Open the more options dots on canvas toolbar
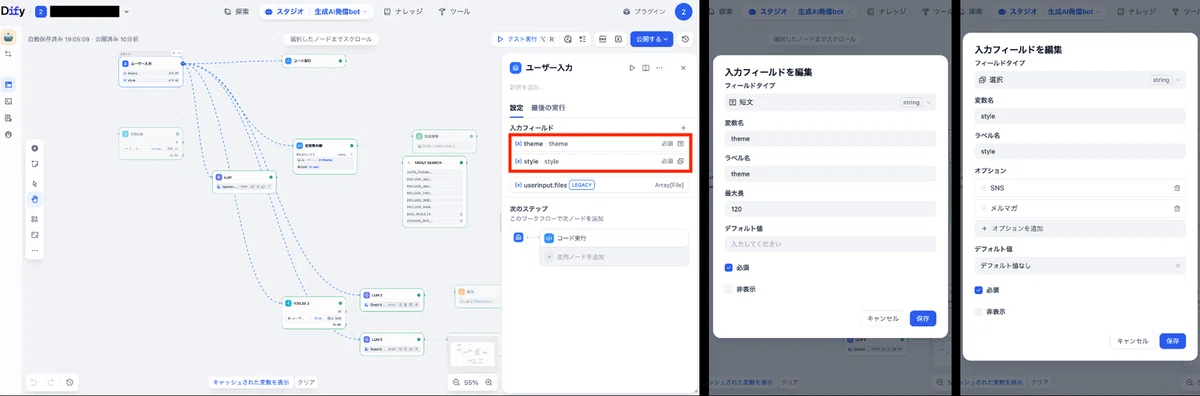The image size is (1200, 396). 35,250
